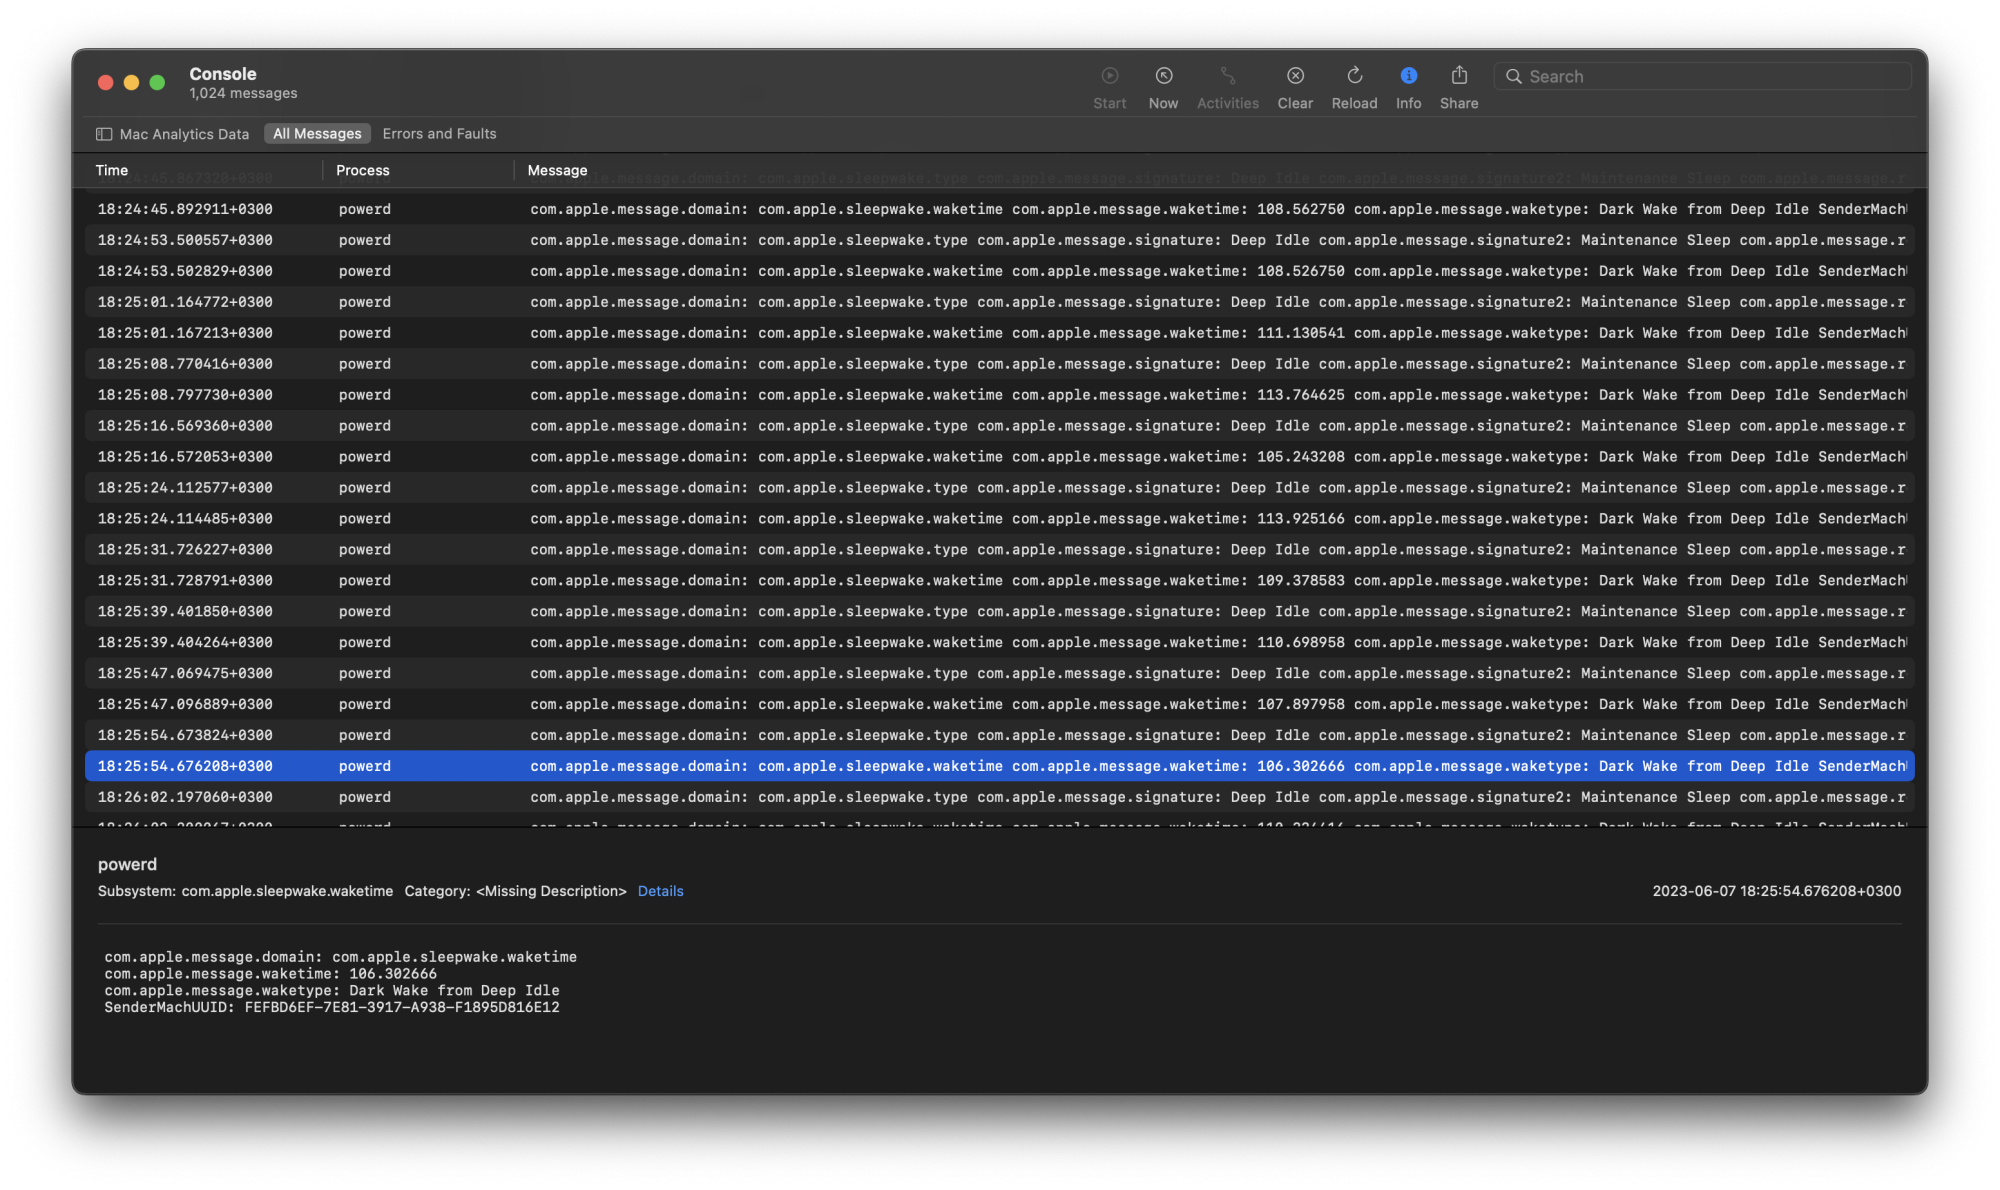Select log row 18:25:01.164772+0300
The image size is (2000, 1190).
1000,302
